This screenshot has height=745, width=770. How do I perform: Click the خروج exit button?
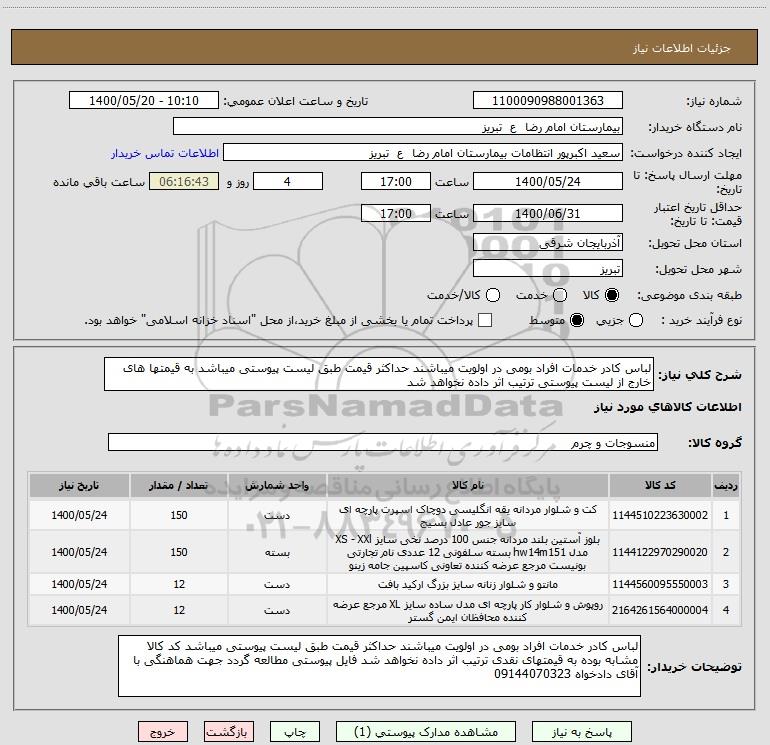(x=163, y=732)
